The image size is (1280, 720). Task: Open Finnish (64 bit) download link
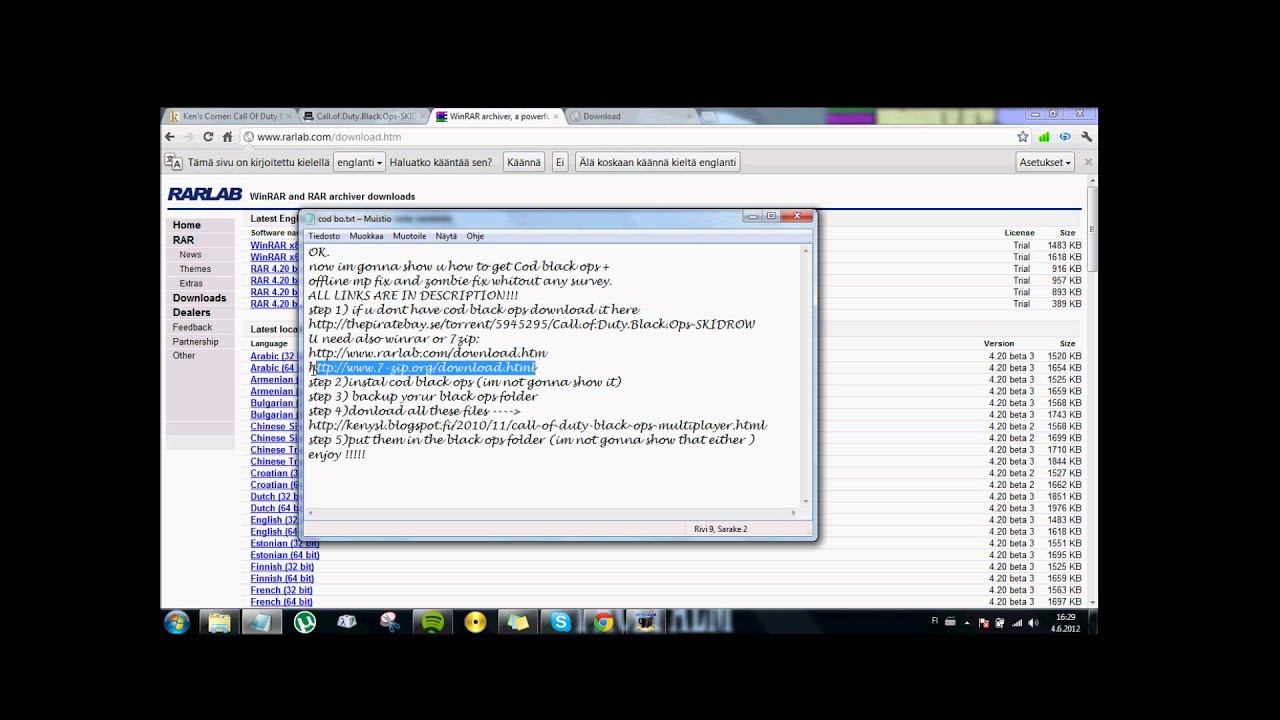pyautogui.click(x=282, y=579)
